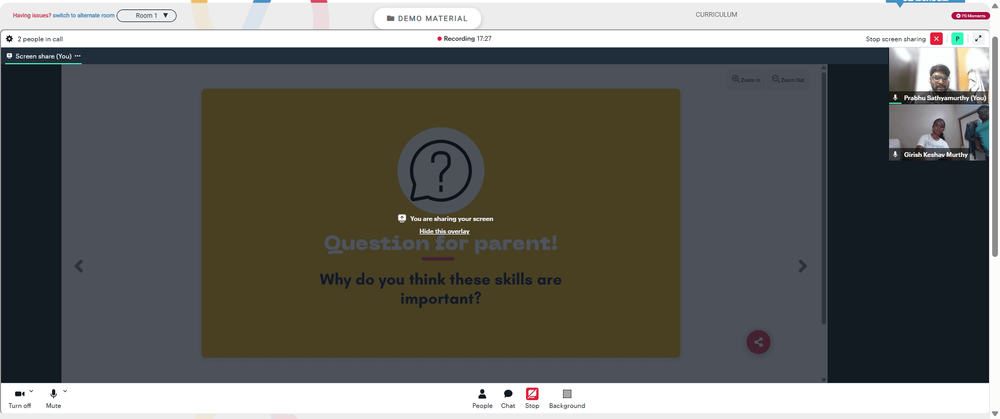Select Prabhu Sathyamurthy's video thumbnail
The height and width of the screenshot is (419, 1000).
click(x=938, y=76)
